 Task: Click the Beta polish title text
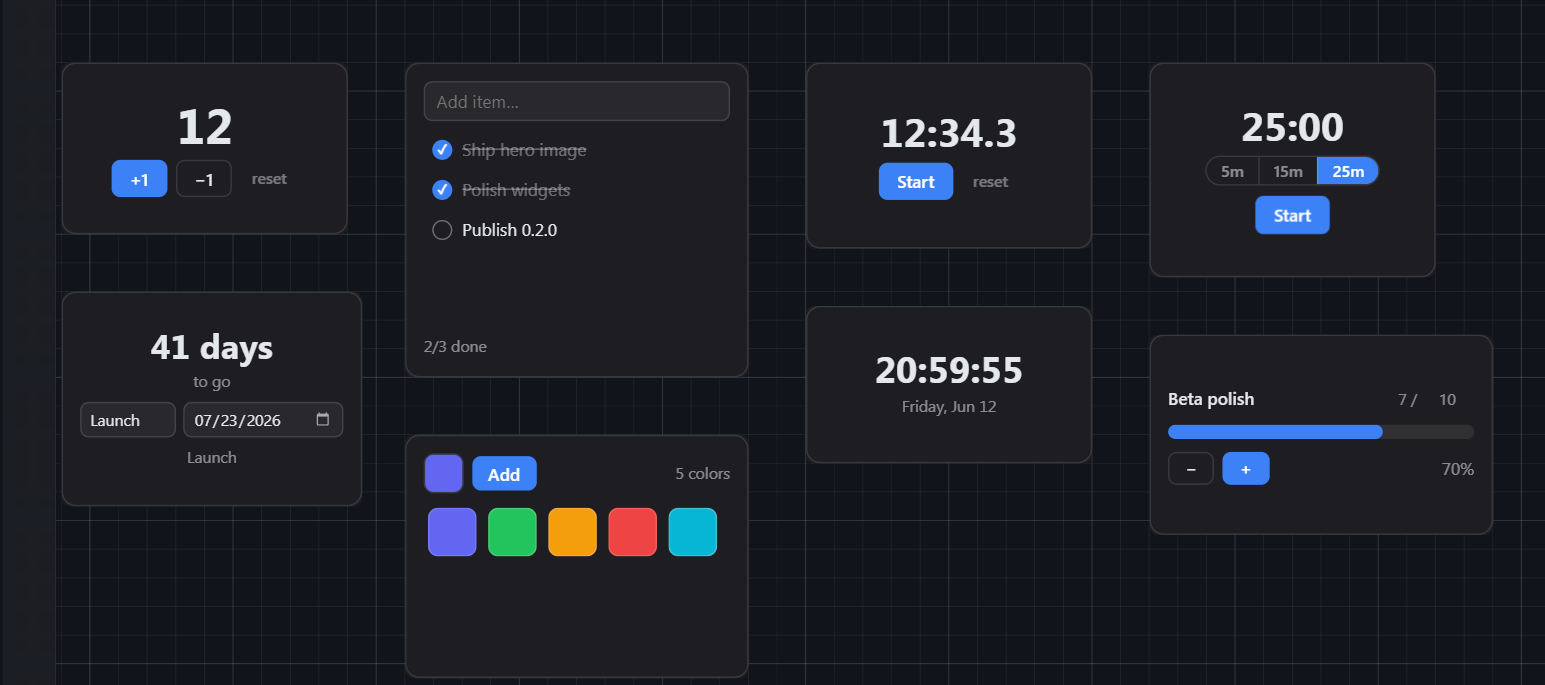[1211, 400]
